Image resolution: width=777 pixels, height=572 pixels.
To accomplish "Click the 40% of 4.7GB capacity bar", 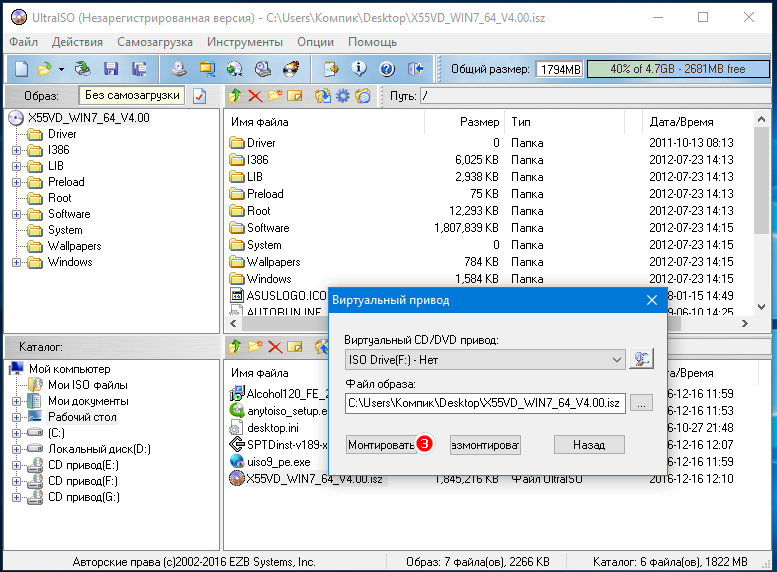I will pos(677,69).
